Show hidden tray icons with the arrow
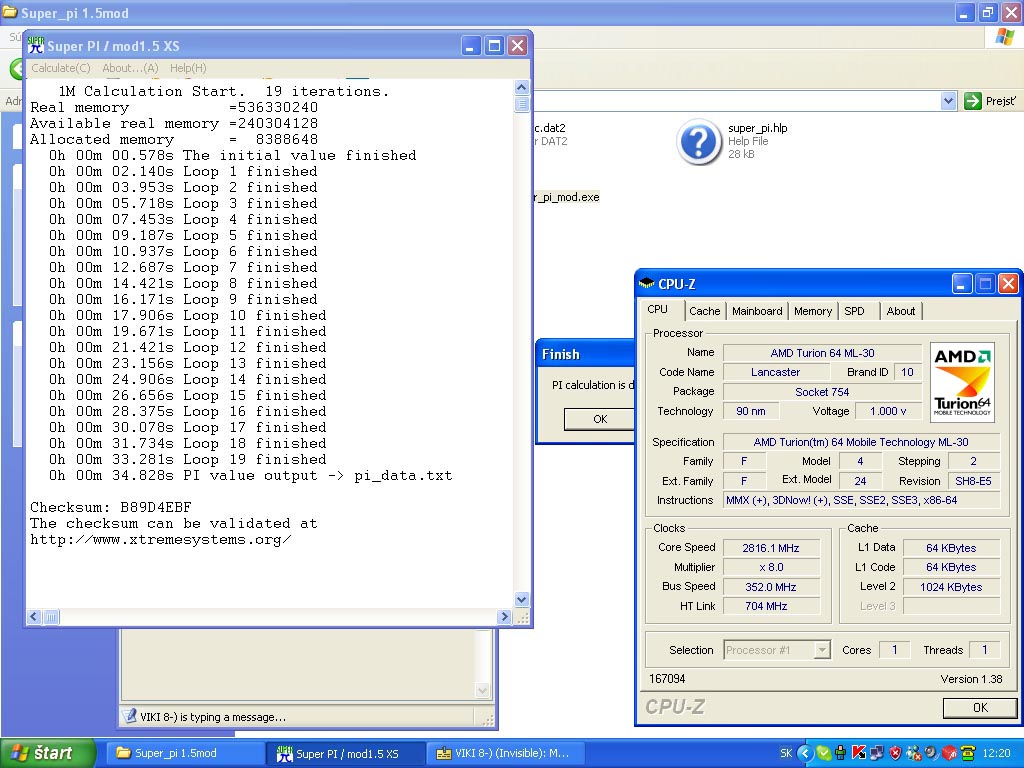1024x768 pixels. [805, 753]
